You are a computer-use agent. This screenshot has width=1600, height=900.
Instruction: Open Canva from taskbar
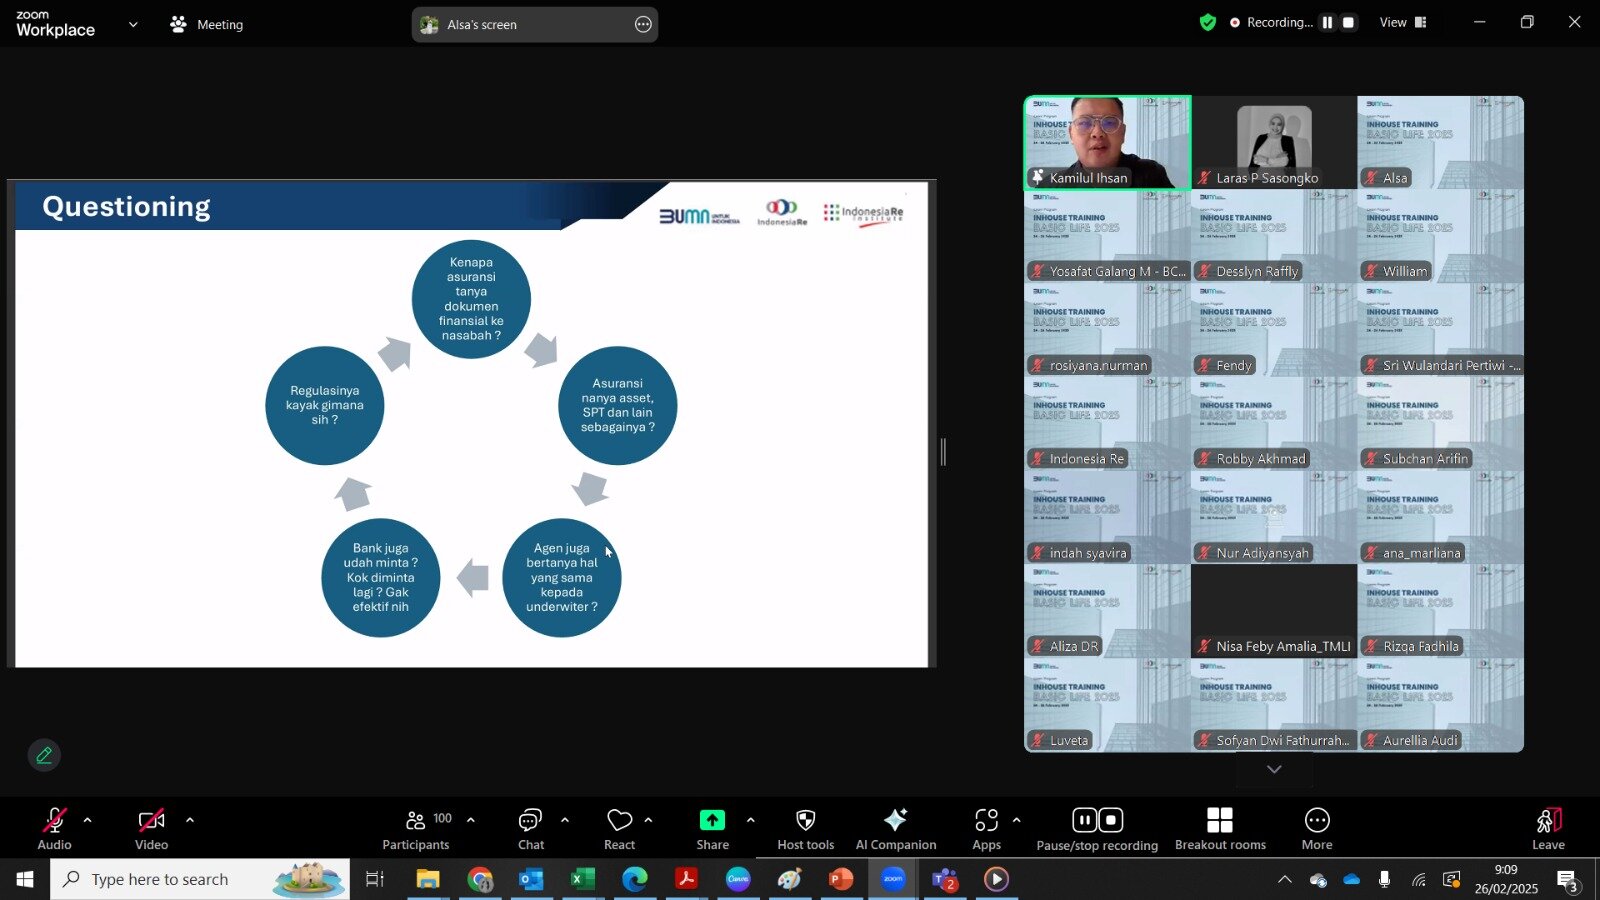(x=738, y=879)
